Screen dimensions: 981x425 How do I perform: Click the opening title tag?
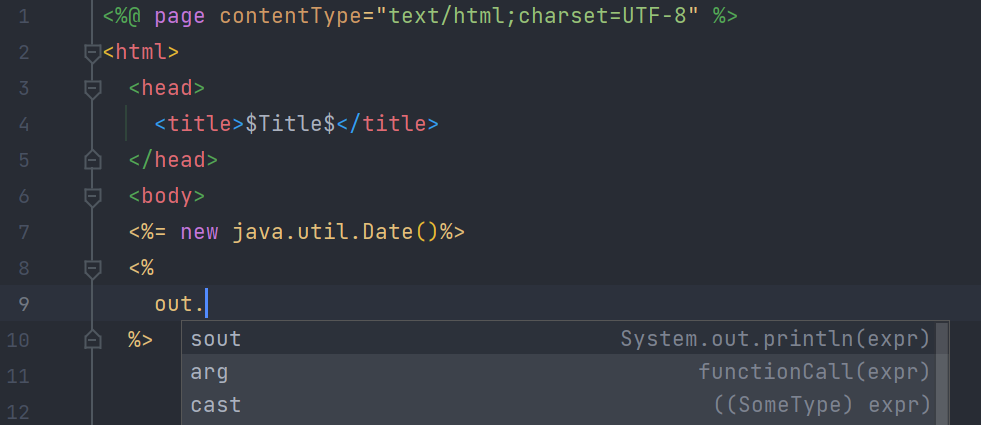pyautogui.click(x=200, y=125)
